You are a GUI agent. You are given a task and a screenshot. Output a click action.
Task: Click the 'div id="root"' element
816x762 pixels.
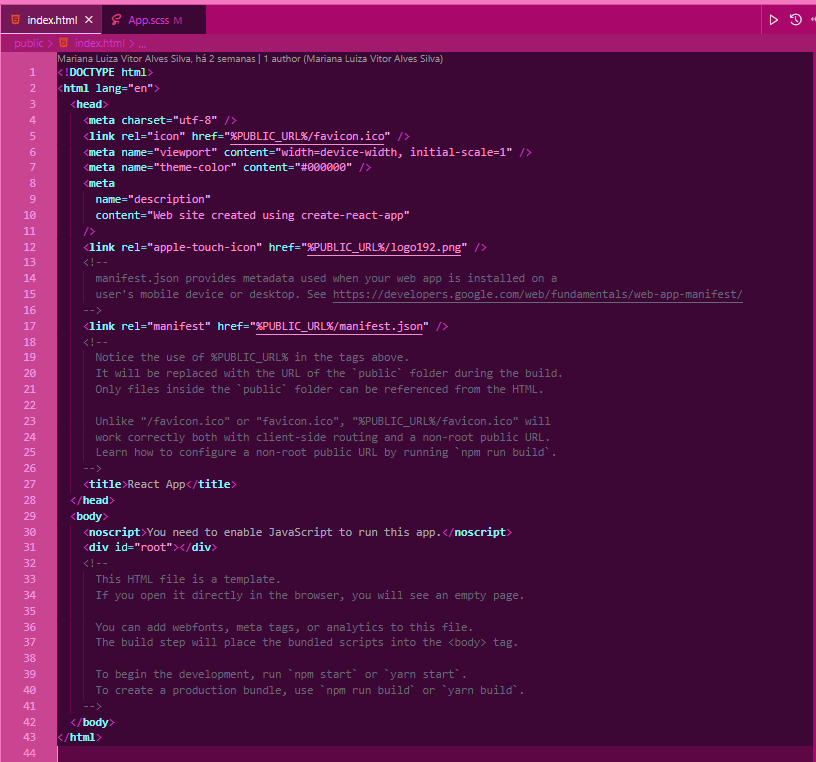coord(150,548)
